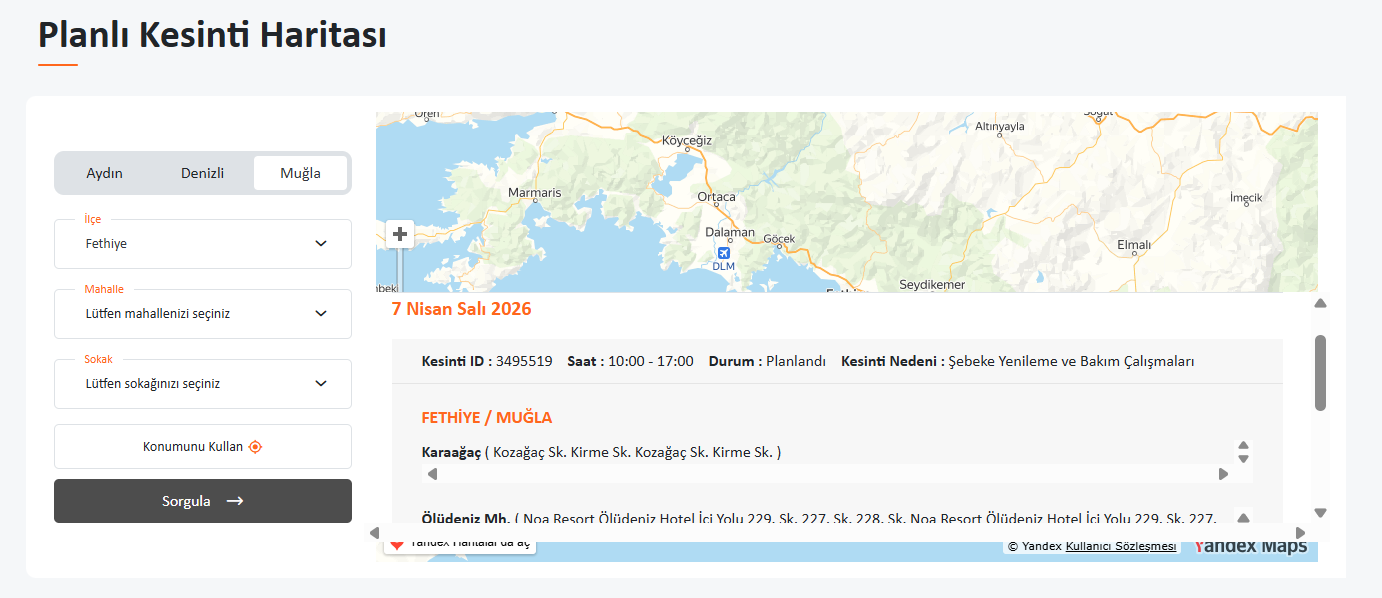
Task: Click Altınyayla label on the map
Action: [1000, 126]
